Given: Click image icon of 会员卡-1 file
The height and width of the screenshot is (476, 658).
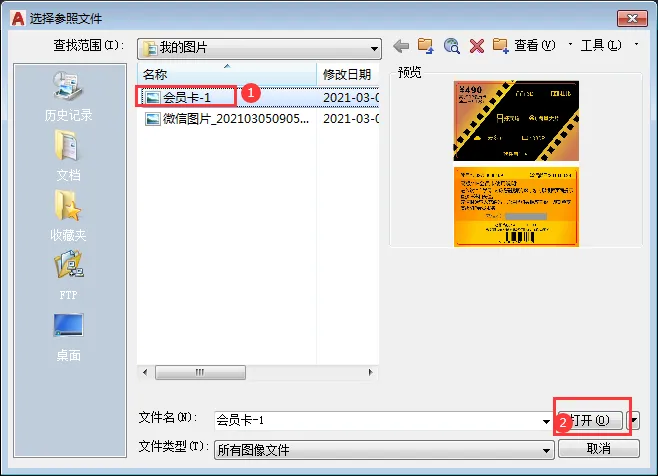Looking at the screenshot, I should [x=152, y=98].
